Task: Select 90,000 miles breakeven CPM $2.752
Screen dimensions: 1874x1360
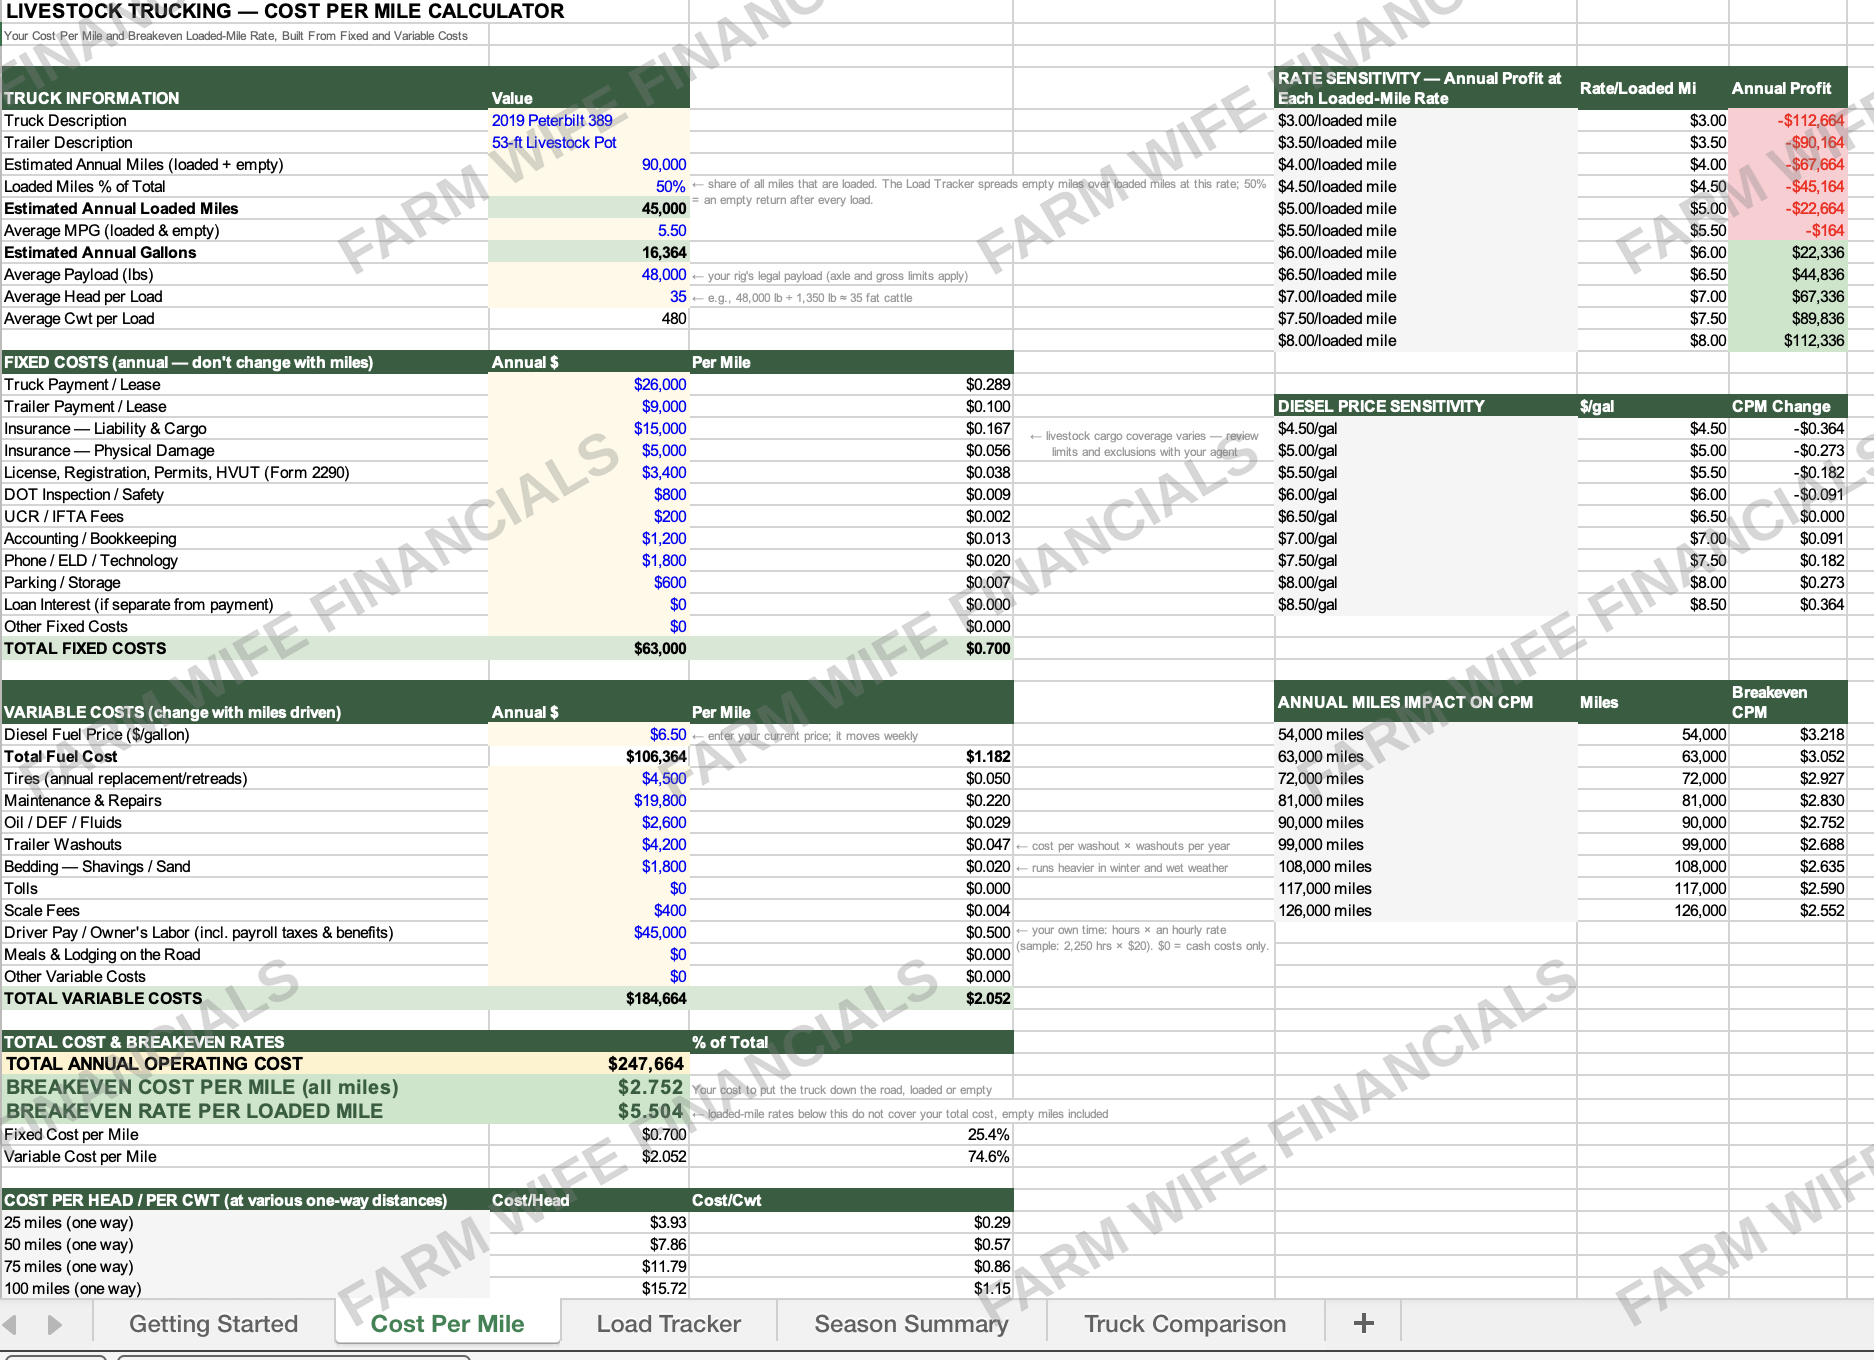Action: pyautogui.click(x=1788, y=823)
